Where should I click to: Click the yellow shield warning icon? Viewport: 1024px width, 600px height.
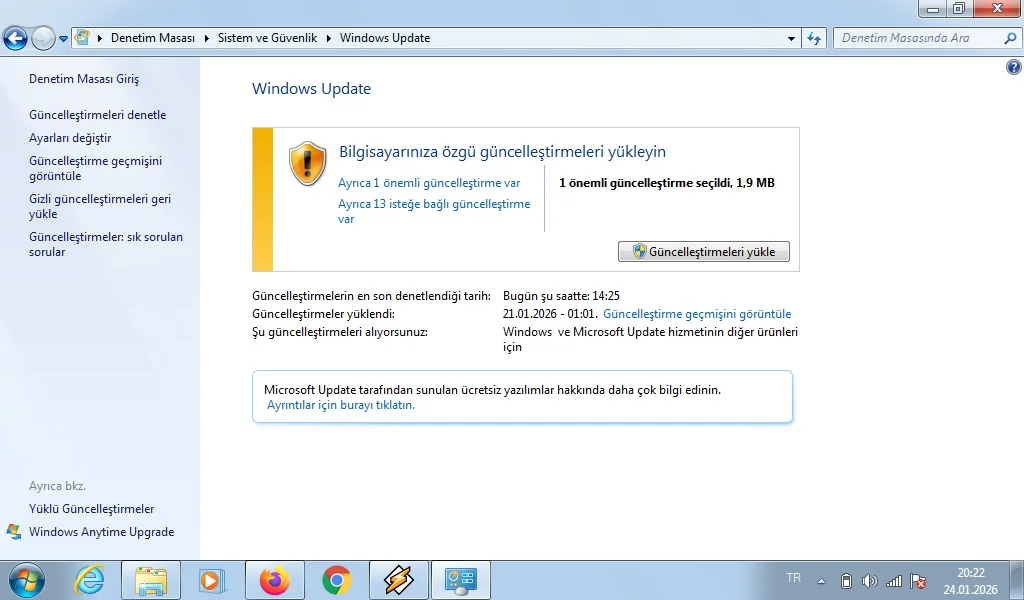308,164
